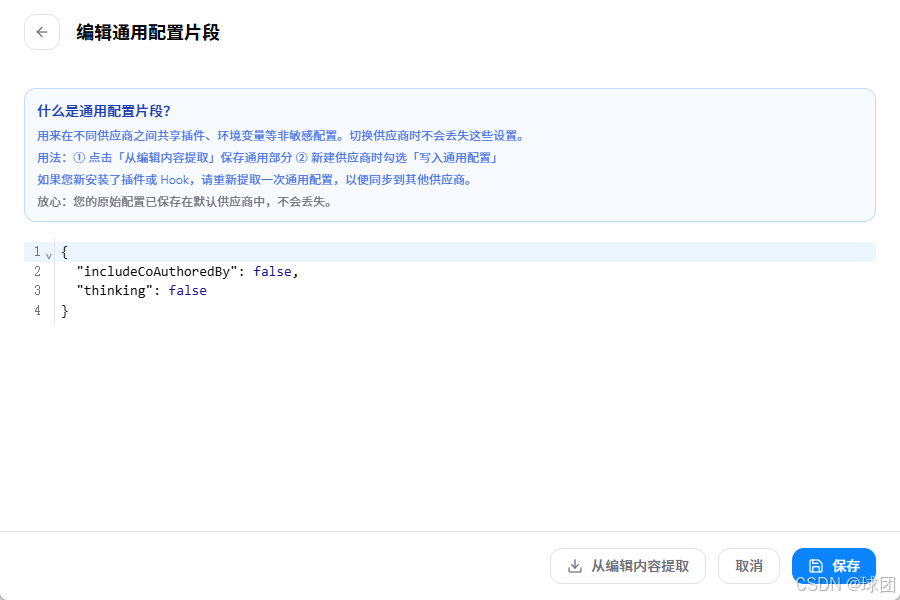Click the line starting with 用法:

point(267,158)
